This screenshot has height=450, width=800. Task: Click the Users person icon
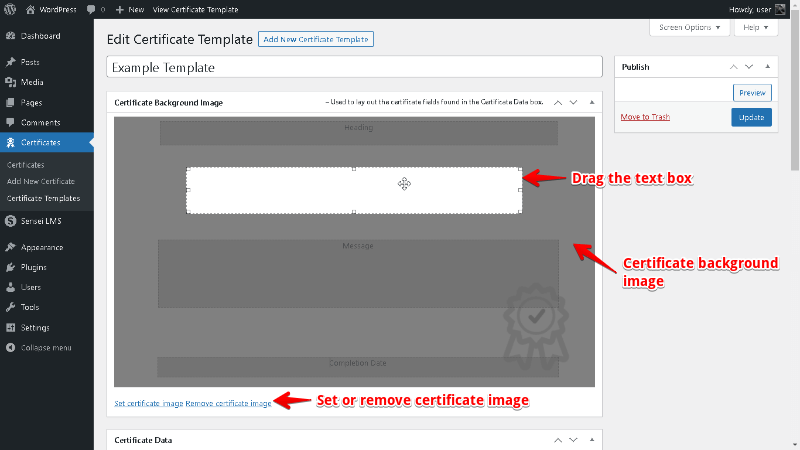[x=10, y=287]
